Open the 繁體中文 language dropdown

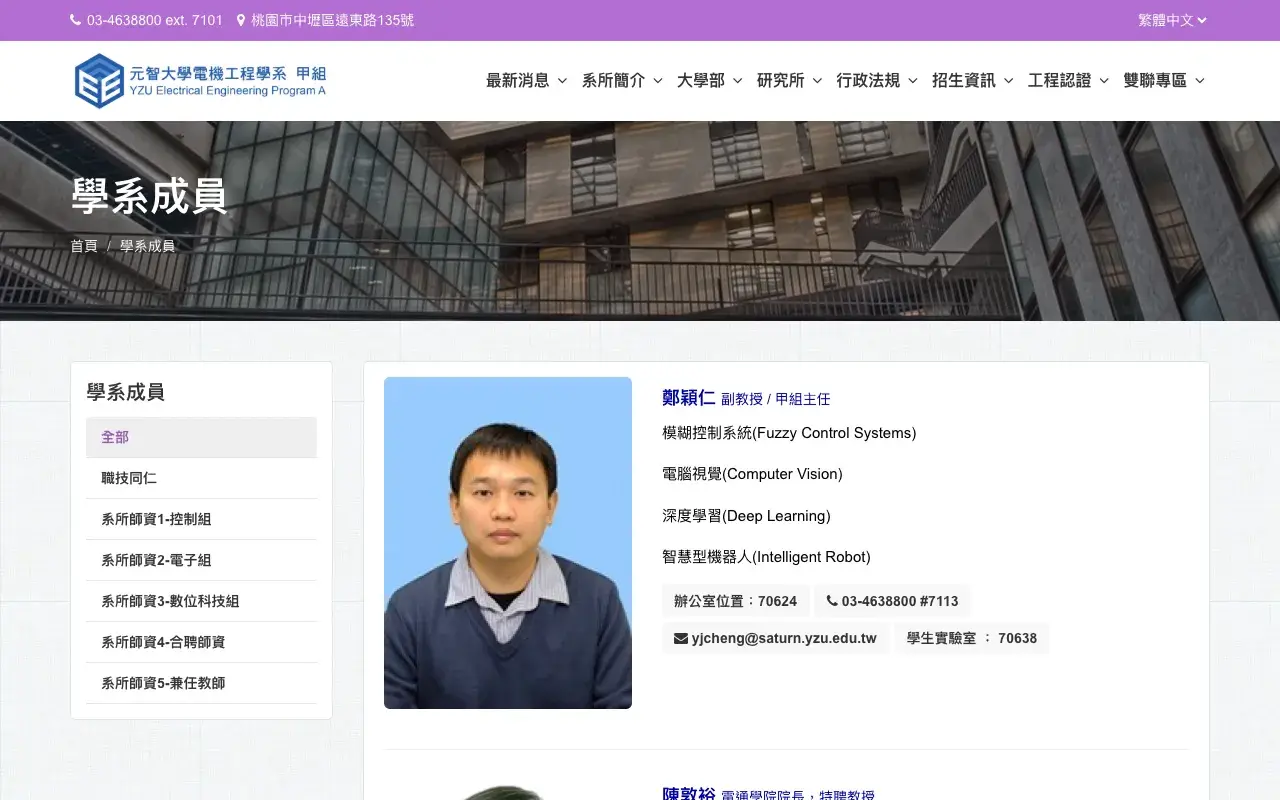point(1172,20)
